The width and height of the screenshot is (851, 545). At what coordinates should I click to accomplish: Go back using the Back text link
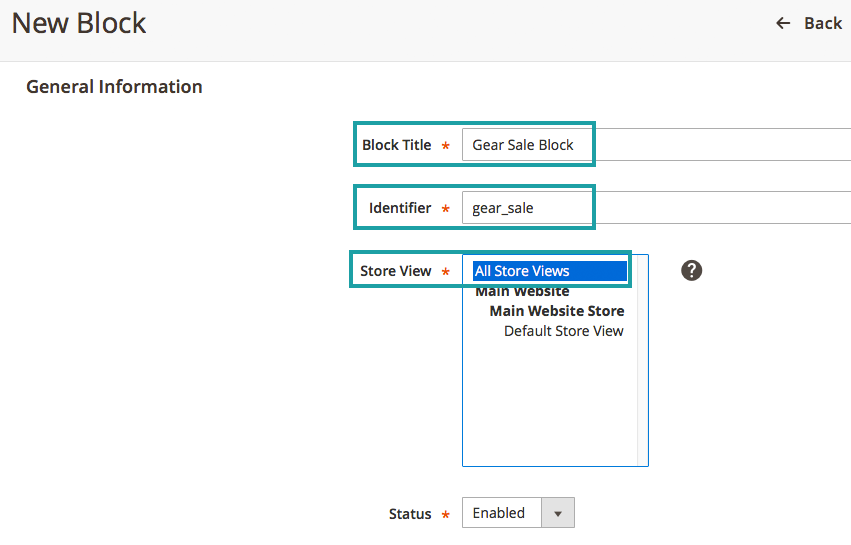tap(823, 23)
